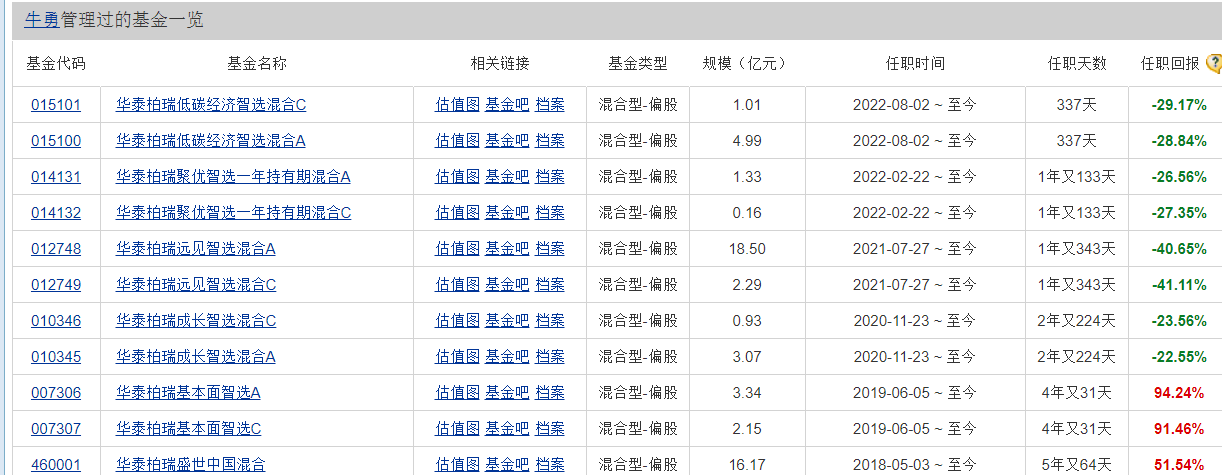This screenshot has height=475, width=1222.
Task: Open fund code 010346 link
Action: [x=56, y=320]
